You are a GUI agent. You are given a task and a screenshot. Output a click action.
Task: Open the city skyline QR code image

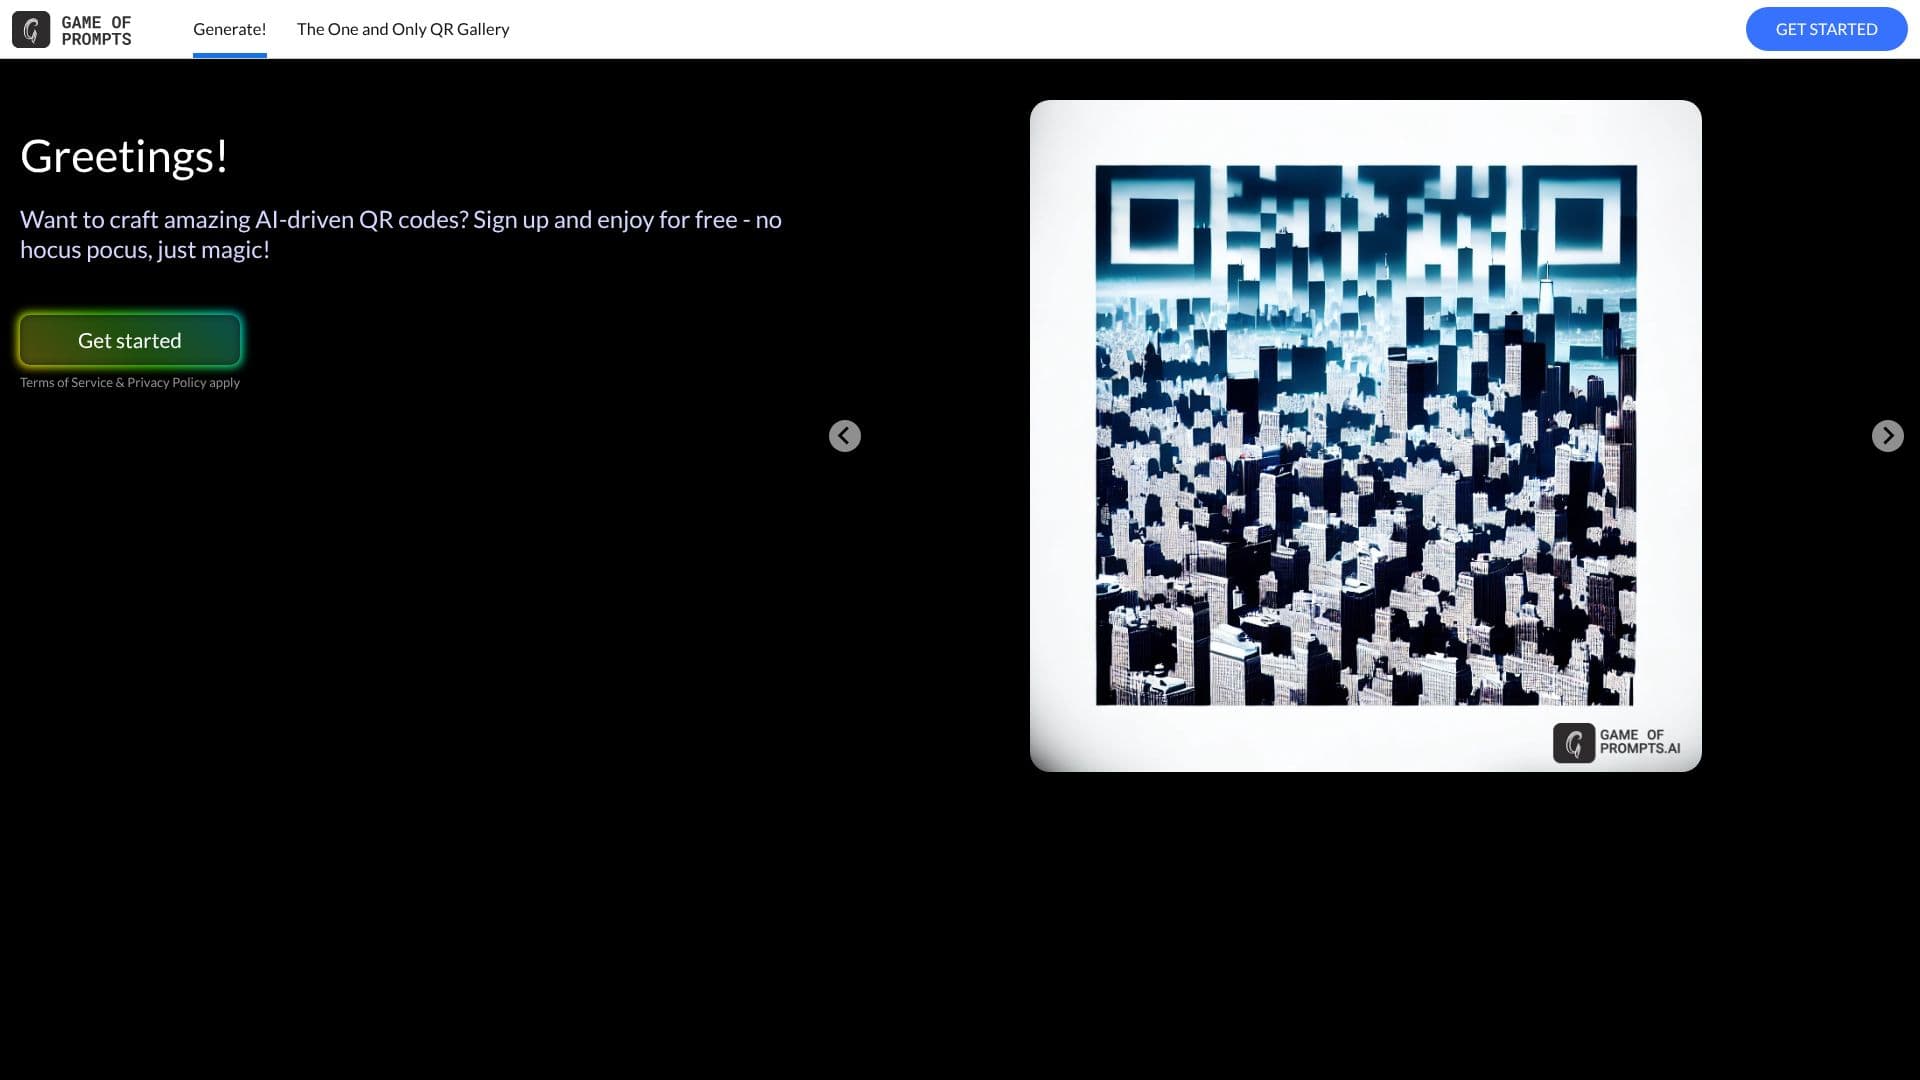(1365, 435)
